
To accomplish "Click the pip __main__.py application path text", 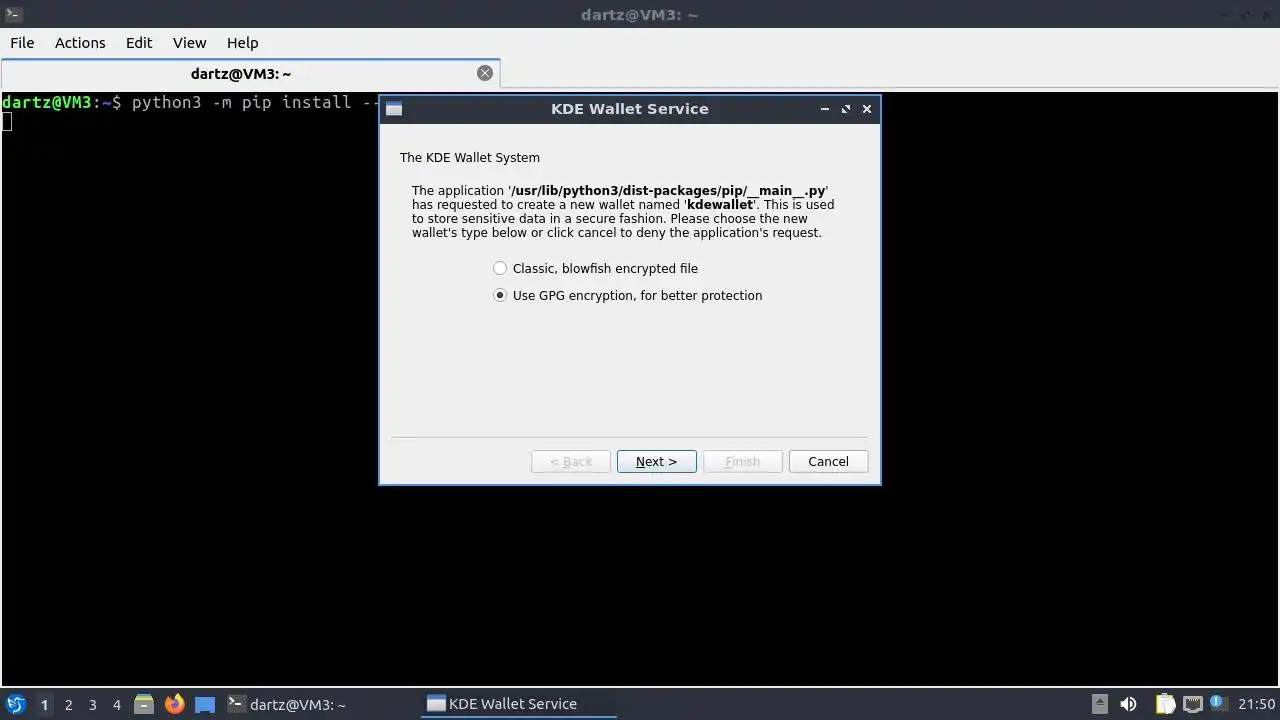I will click(669, 190).
